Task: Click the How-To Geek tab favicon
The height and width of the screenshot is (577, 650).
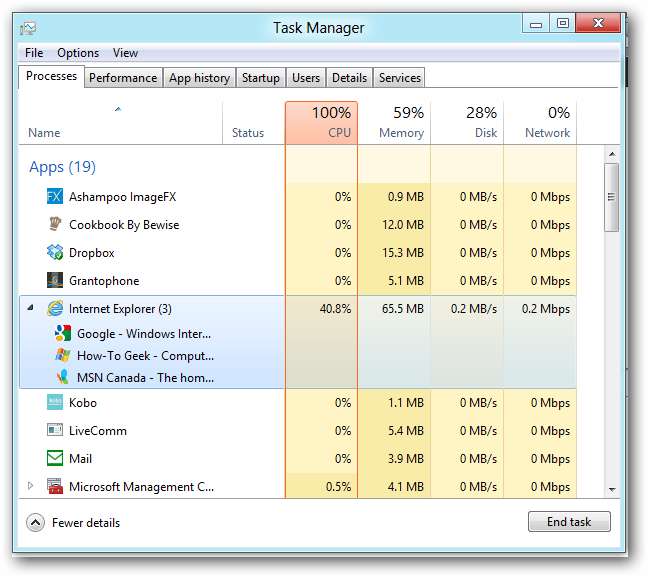Action: (x=63, y=355)
